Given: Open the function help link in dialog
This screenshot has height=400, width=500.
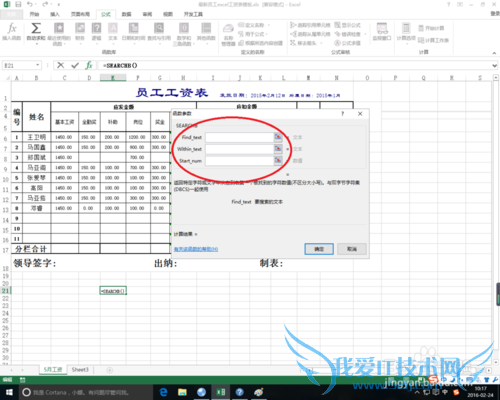Looking at the screenshot, I should 196,249.
